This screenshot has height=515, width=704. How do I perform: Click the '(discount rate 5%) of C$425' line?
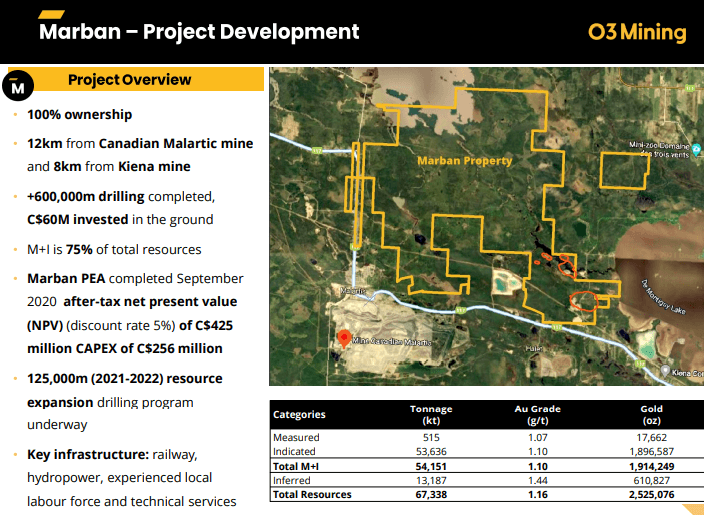pyautogui.click(x=130, y=326)
